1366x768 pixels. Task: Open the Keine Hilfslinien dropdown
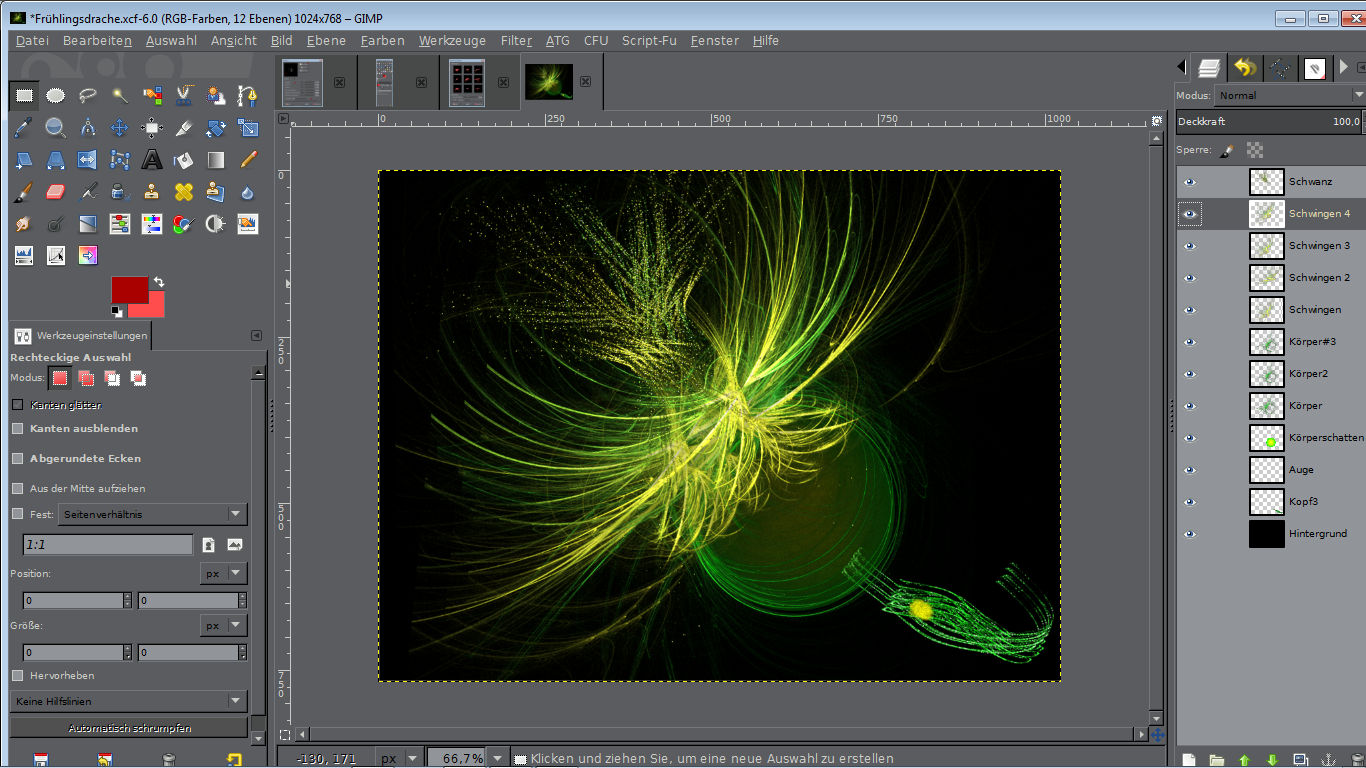pos(128,701)
